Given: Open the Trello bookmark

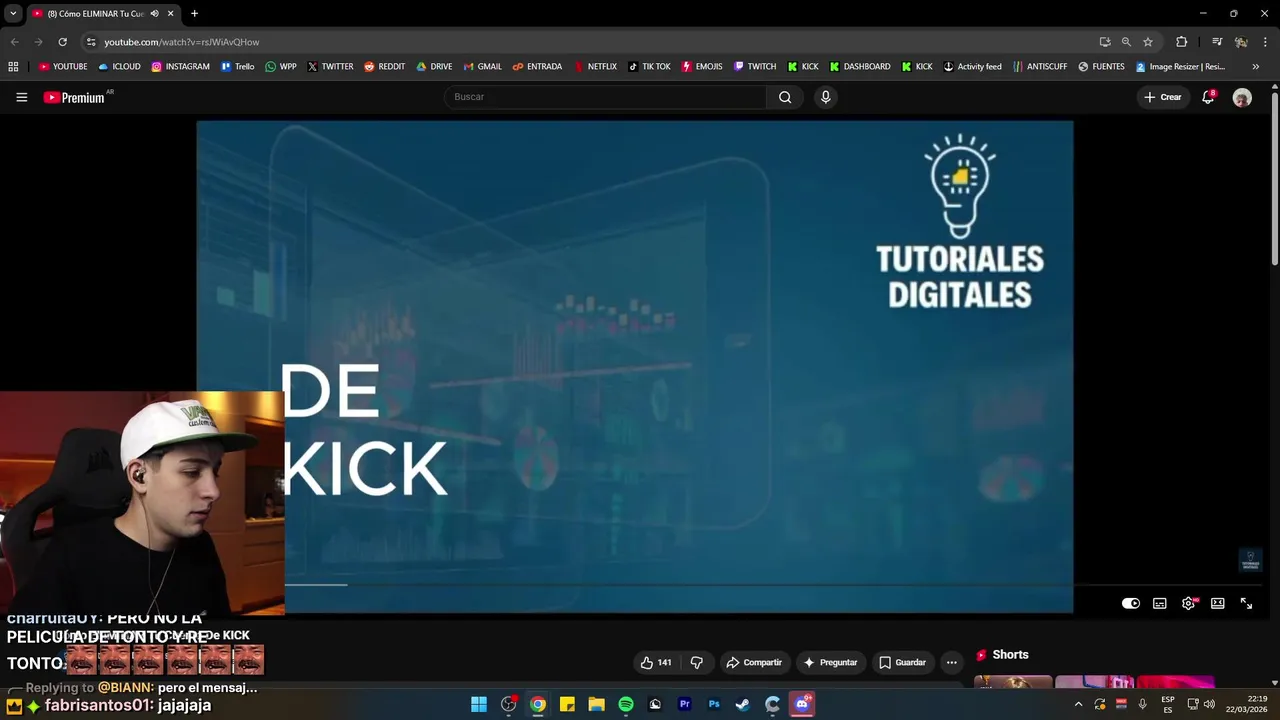Looking at the screenshot, I should [x=237, y=67].
